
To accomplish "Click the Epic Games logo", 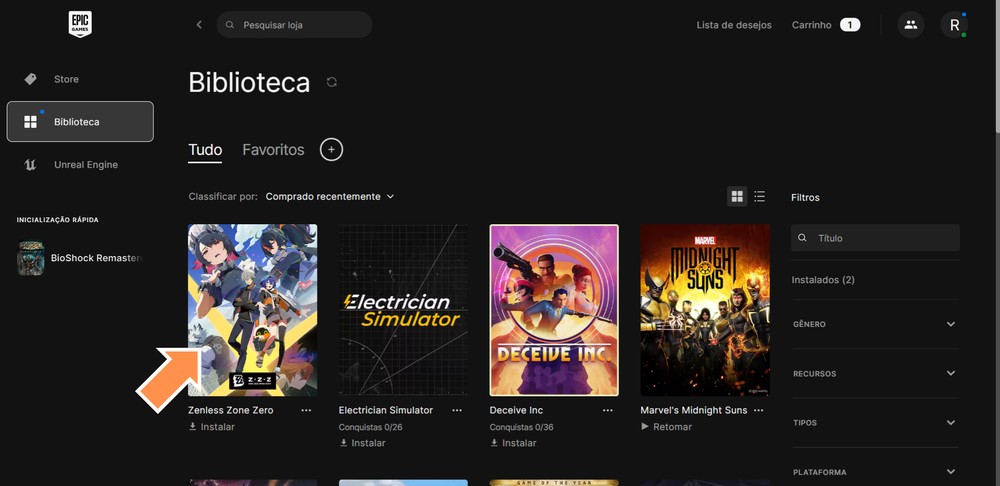I will coord(80,24).
